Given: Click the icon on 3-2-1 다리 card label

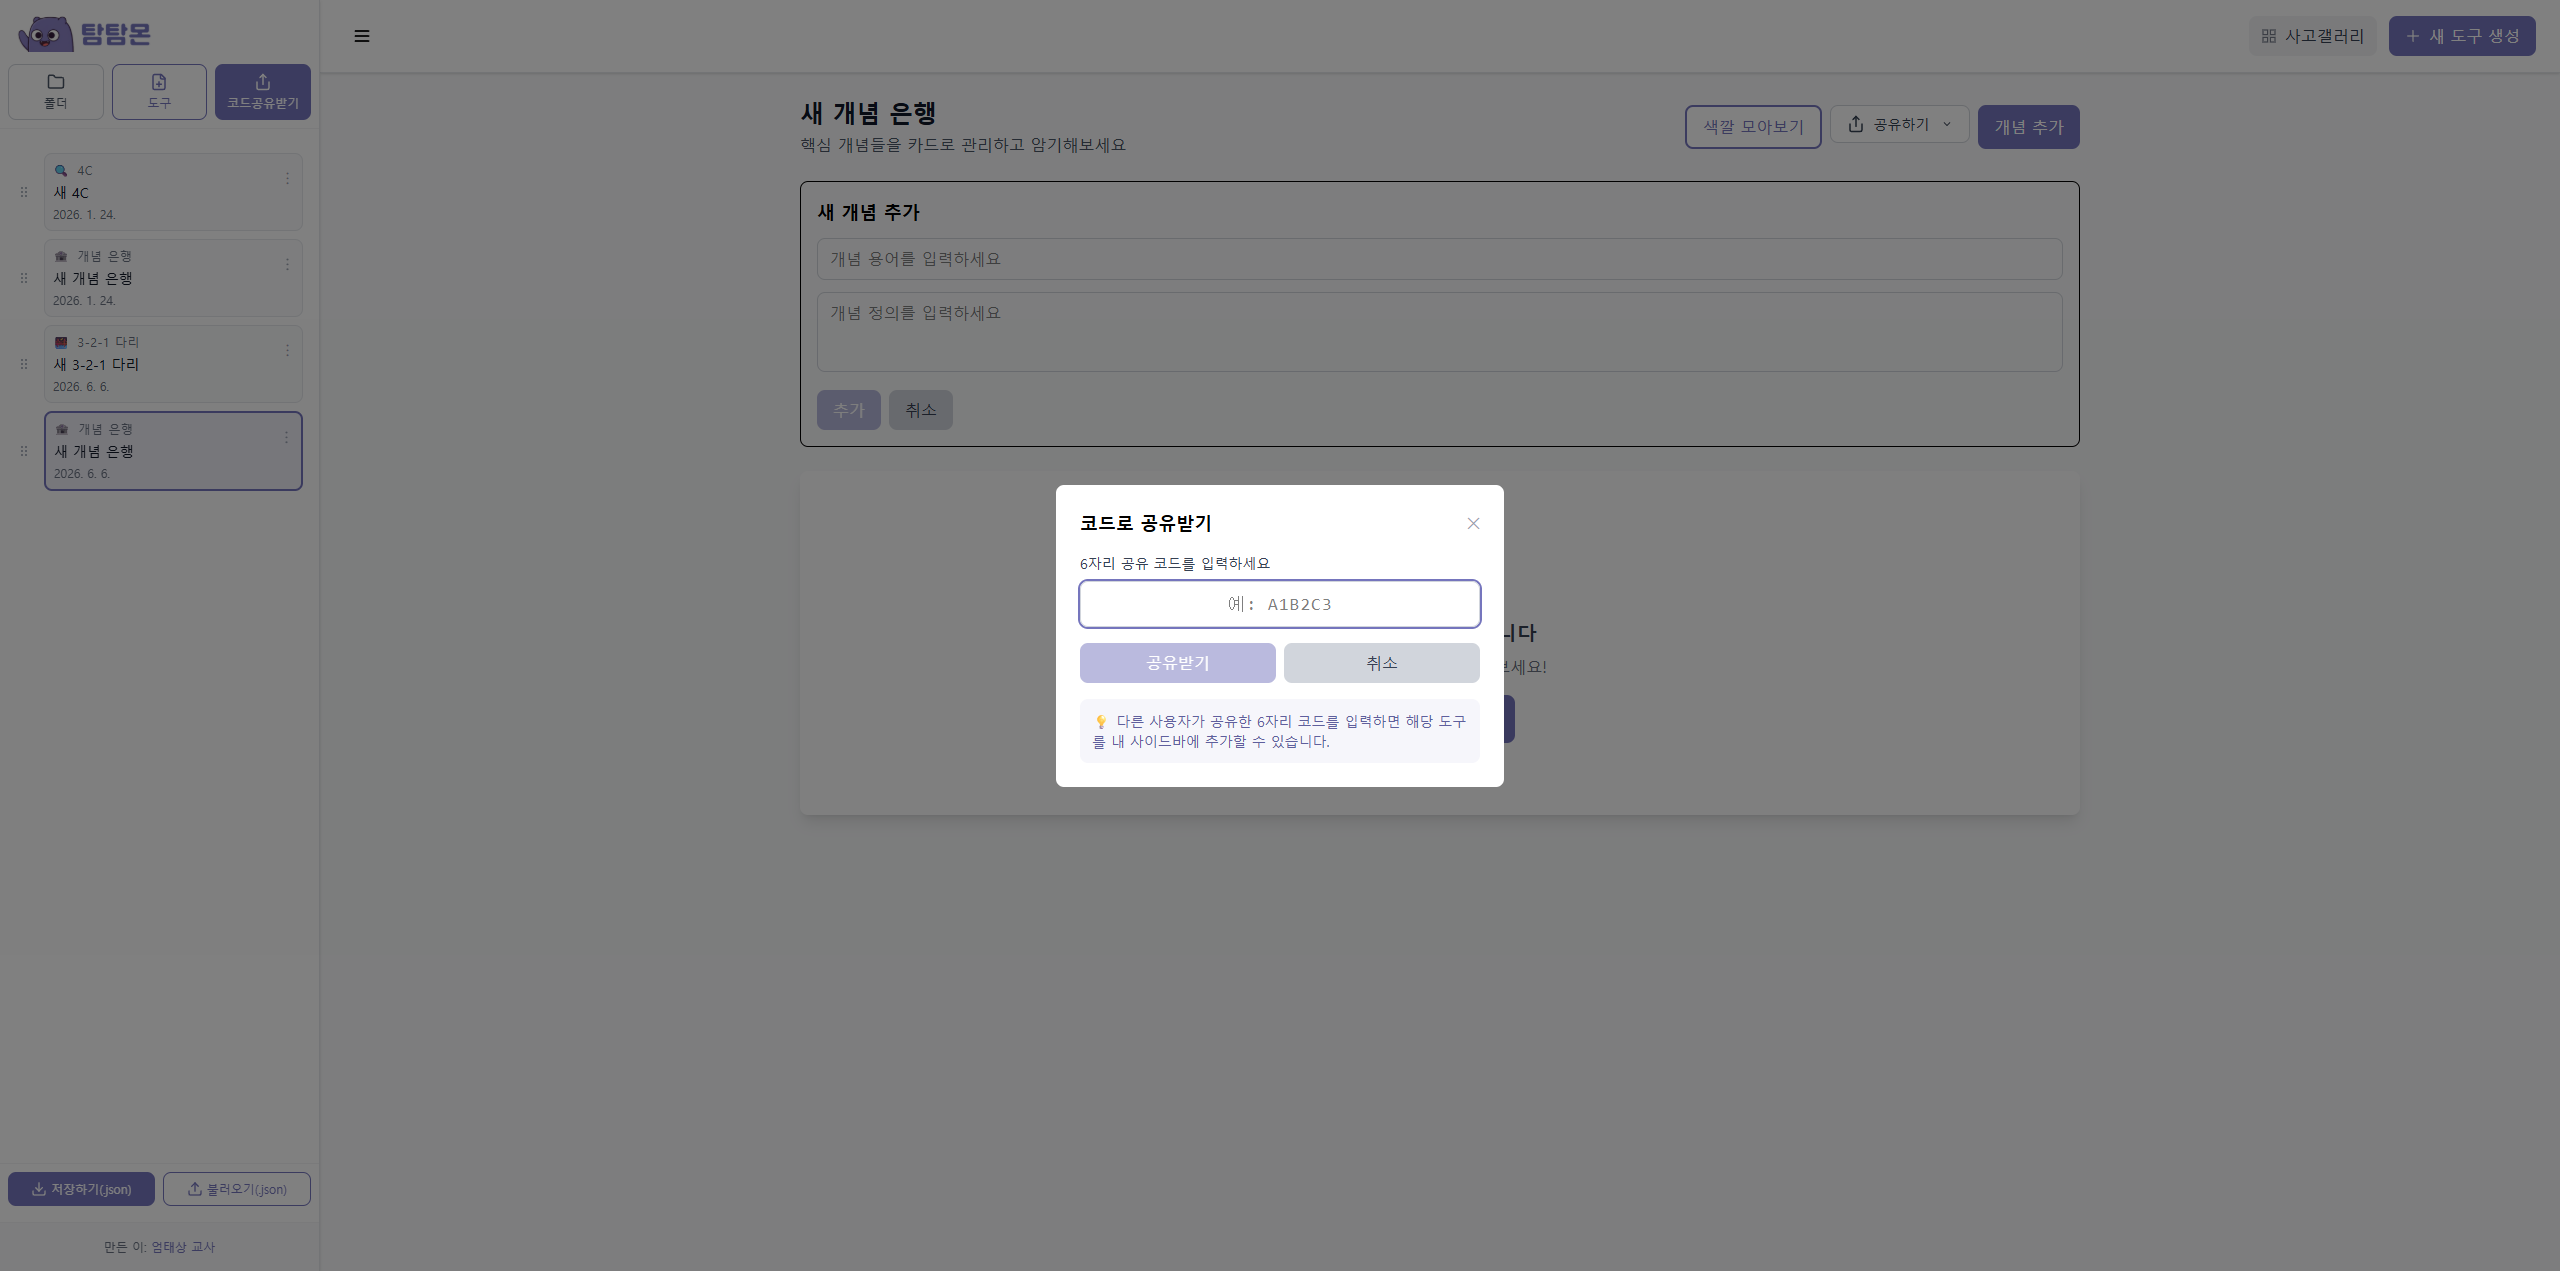Looking at the screenshot, I should (61, 343).
